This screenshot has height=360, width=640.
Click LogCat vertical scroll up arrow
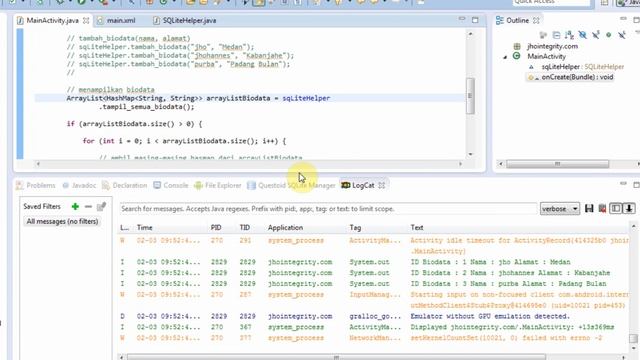(x=633, y=226)
